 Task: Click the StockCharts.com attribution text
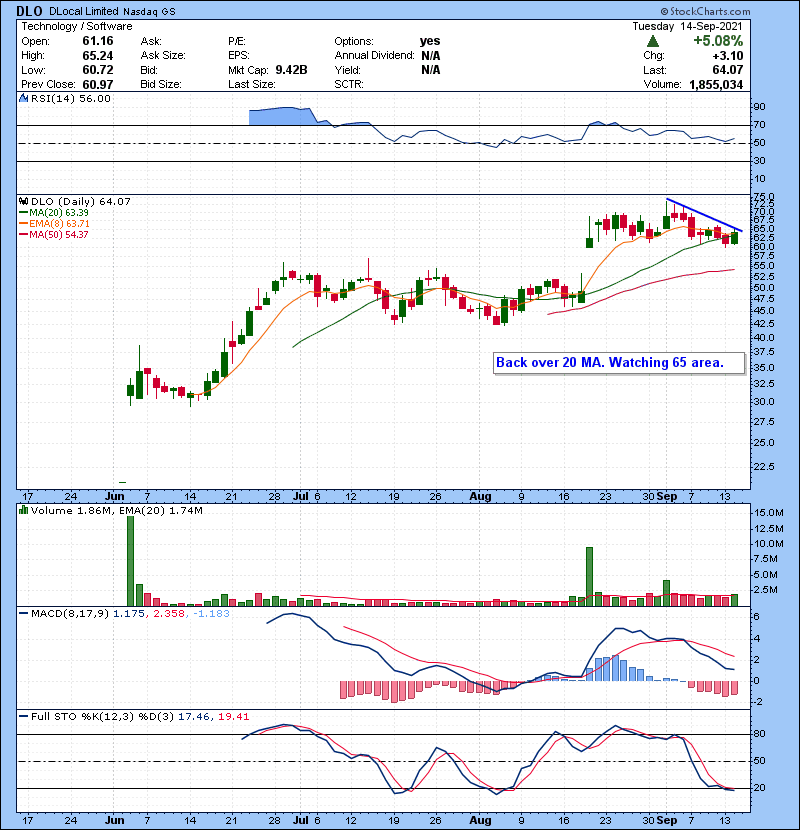[x=705, y=11]
